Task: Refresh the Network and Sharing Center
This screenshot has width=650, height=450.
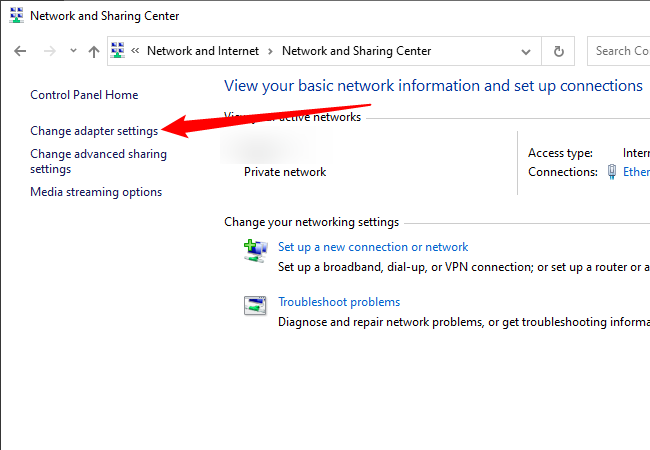Action: pos(558,51)
